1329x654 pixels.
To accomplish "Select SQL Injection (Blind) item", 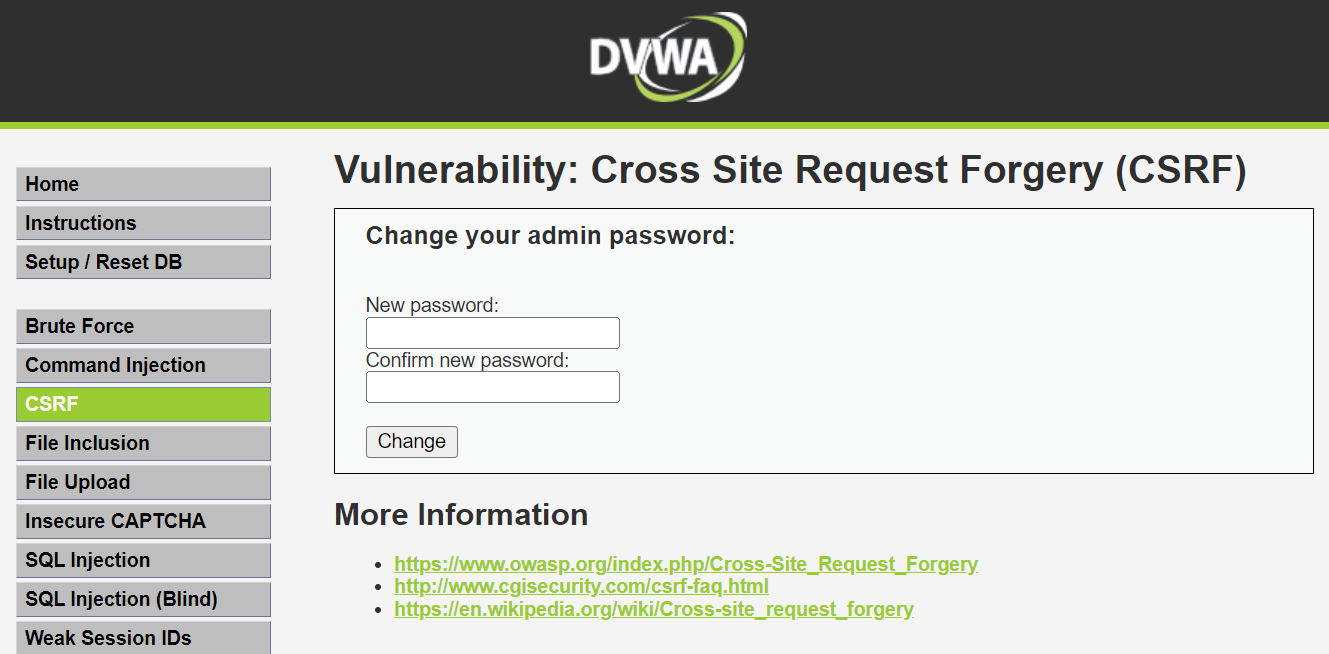I will (143, 599).
